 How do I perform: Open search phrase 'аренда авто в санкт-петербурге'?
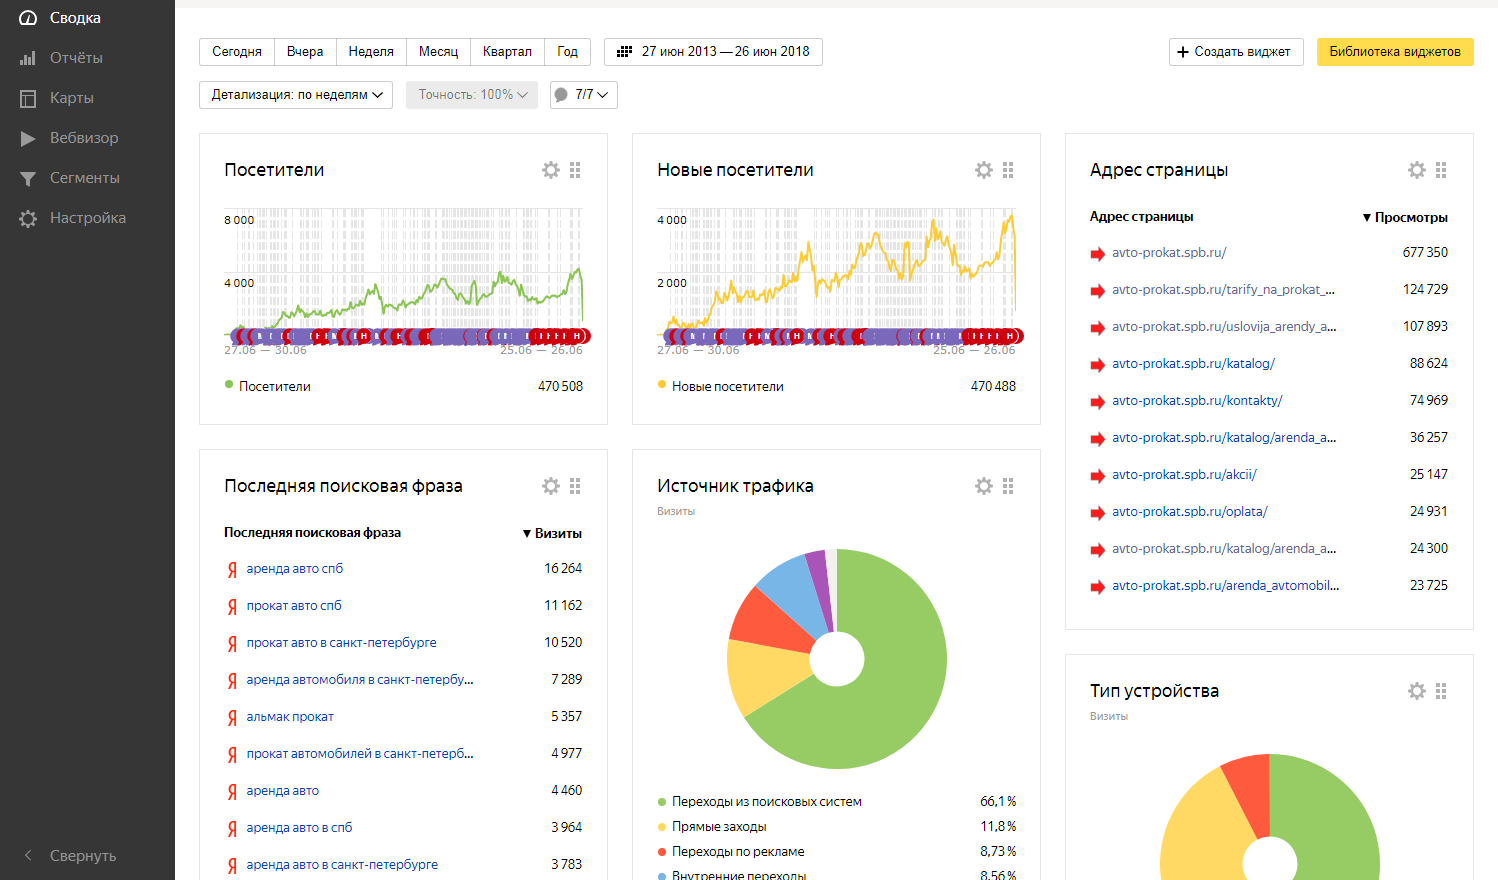point(342,864)
